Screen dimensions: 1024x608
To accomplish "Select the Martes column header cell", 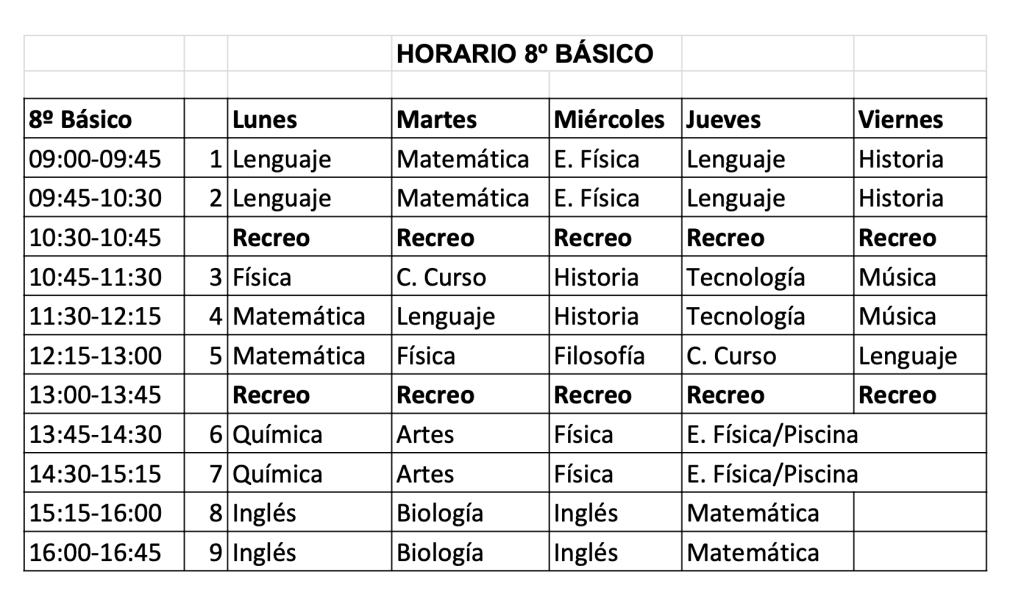I will click(470, 120).
